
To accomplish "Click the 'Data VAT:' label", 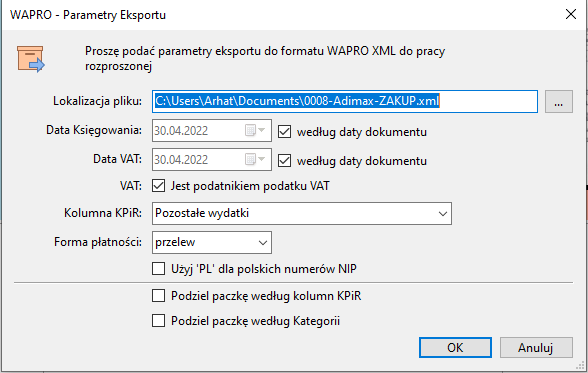I will pyautogui.click(x=118, y=159).
